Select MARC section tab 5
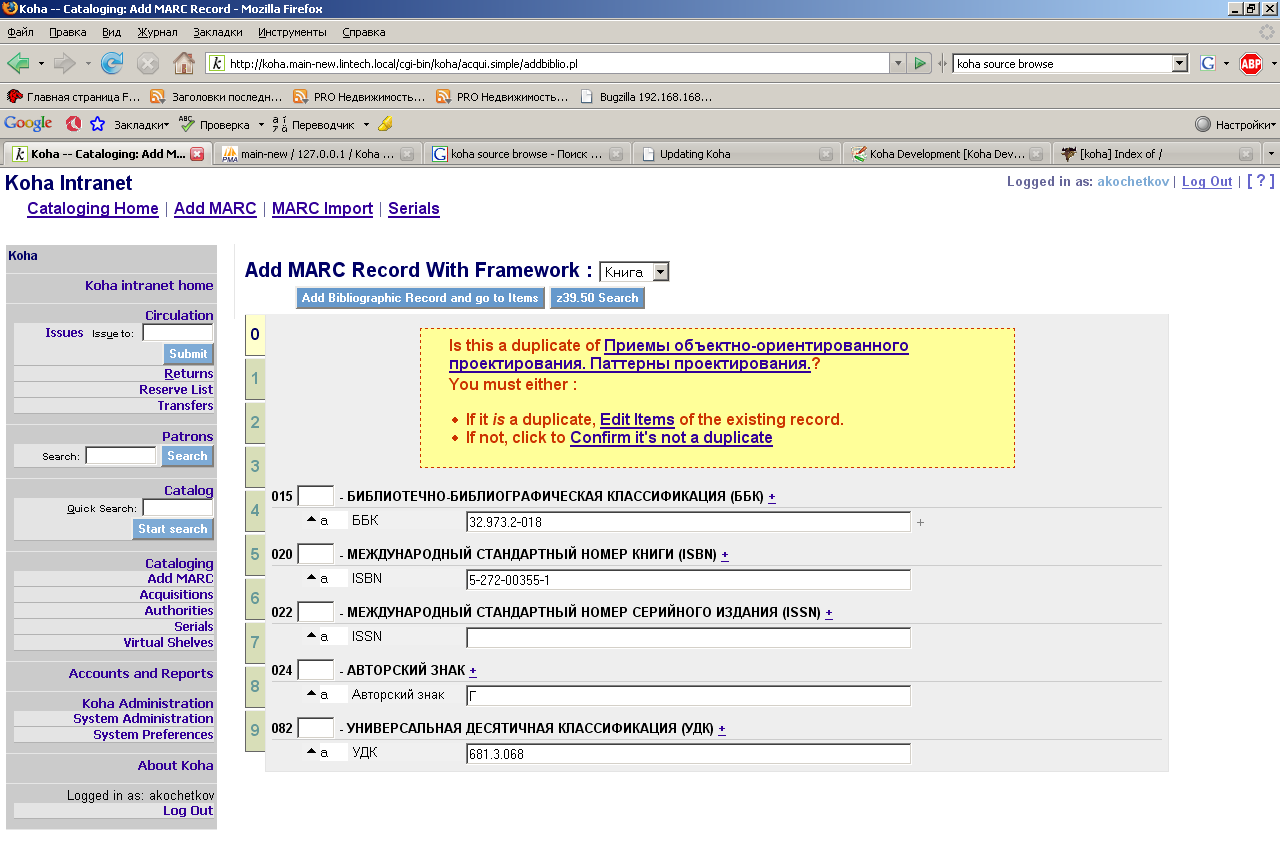 pos(255,555)
